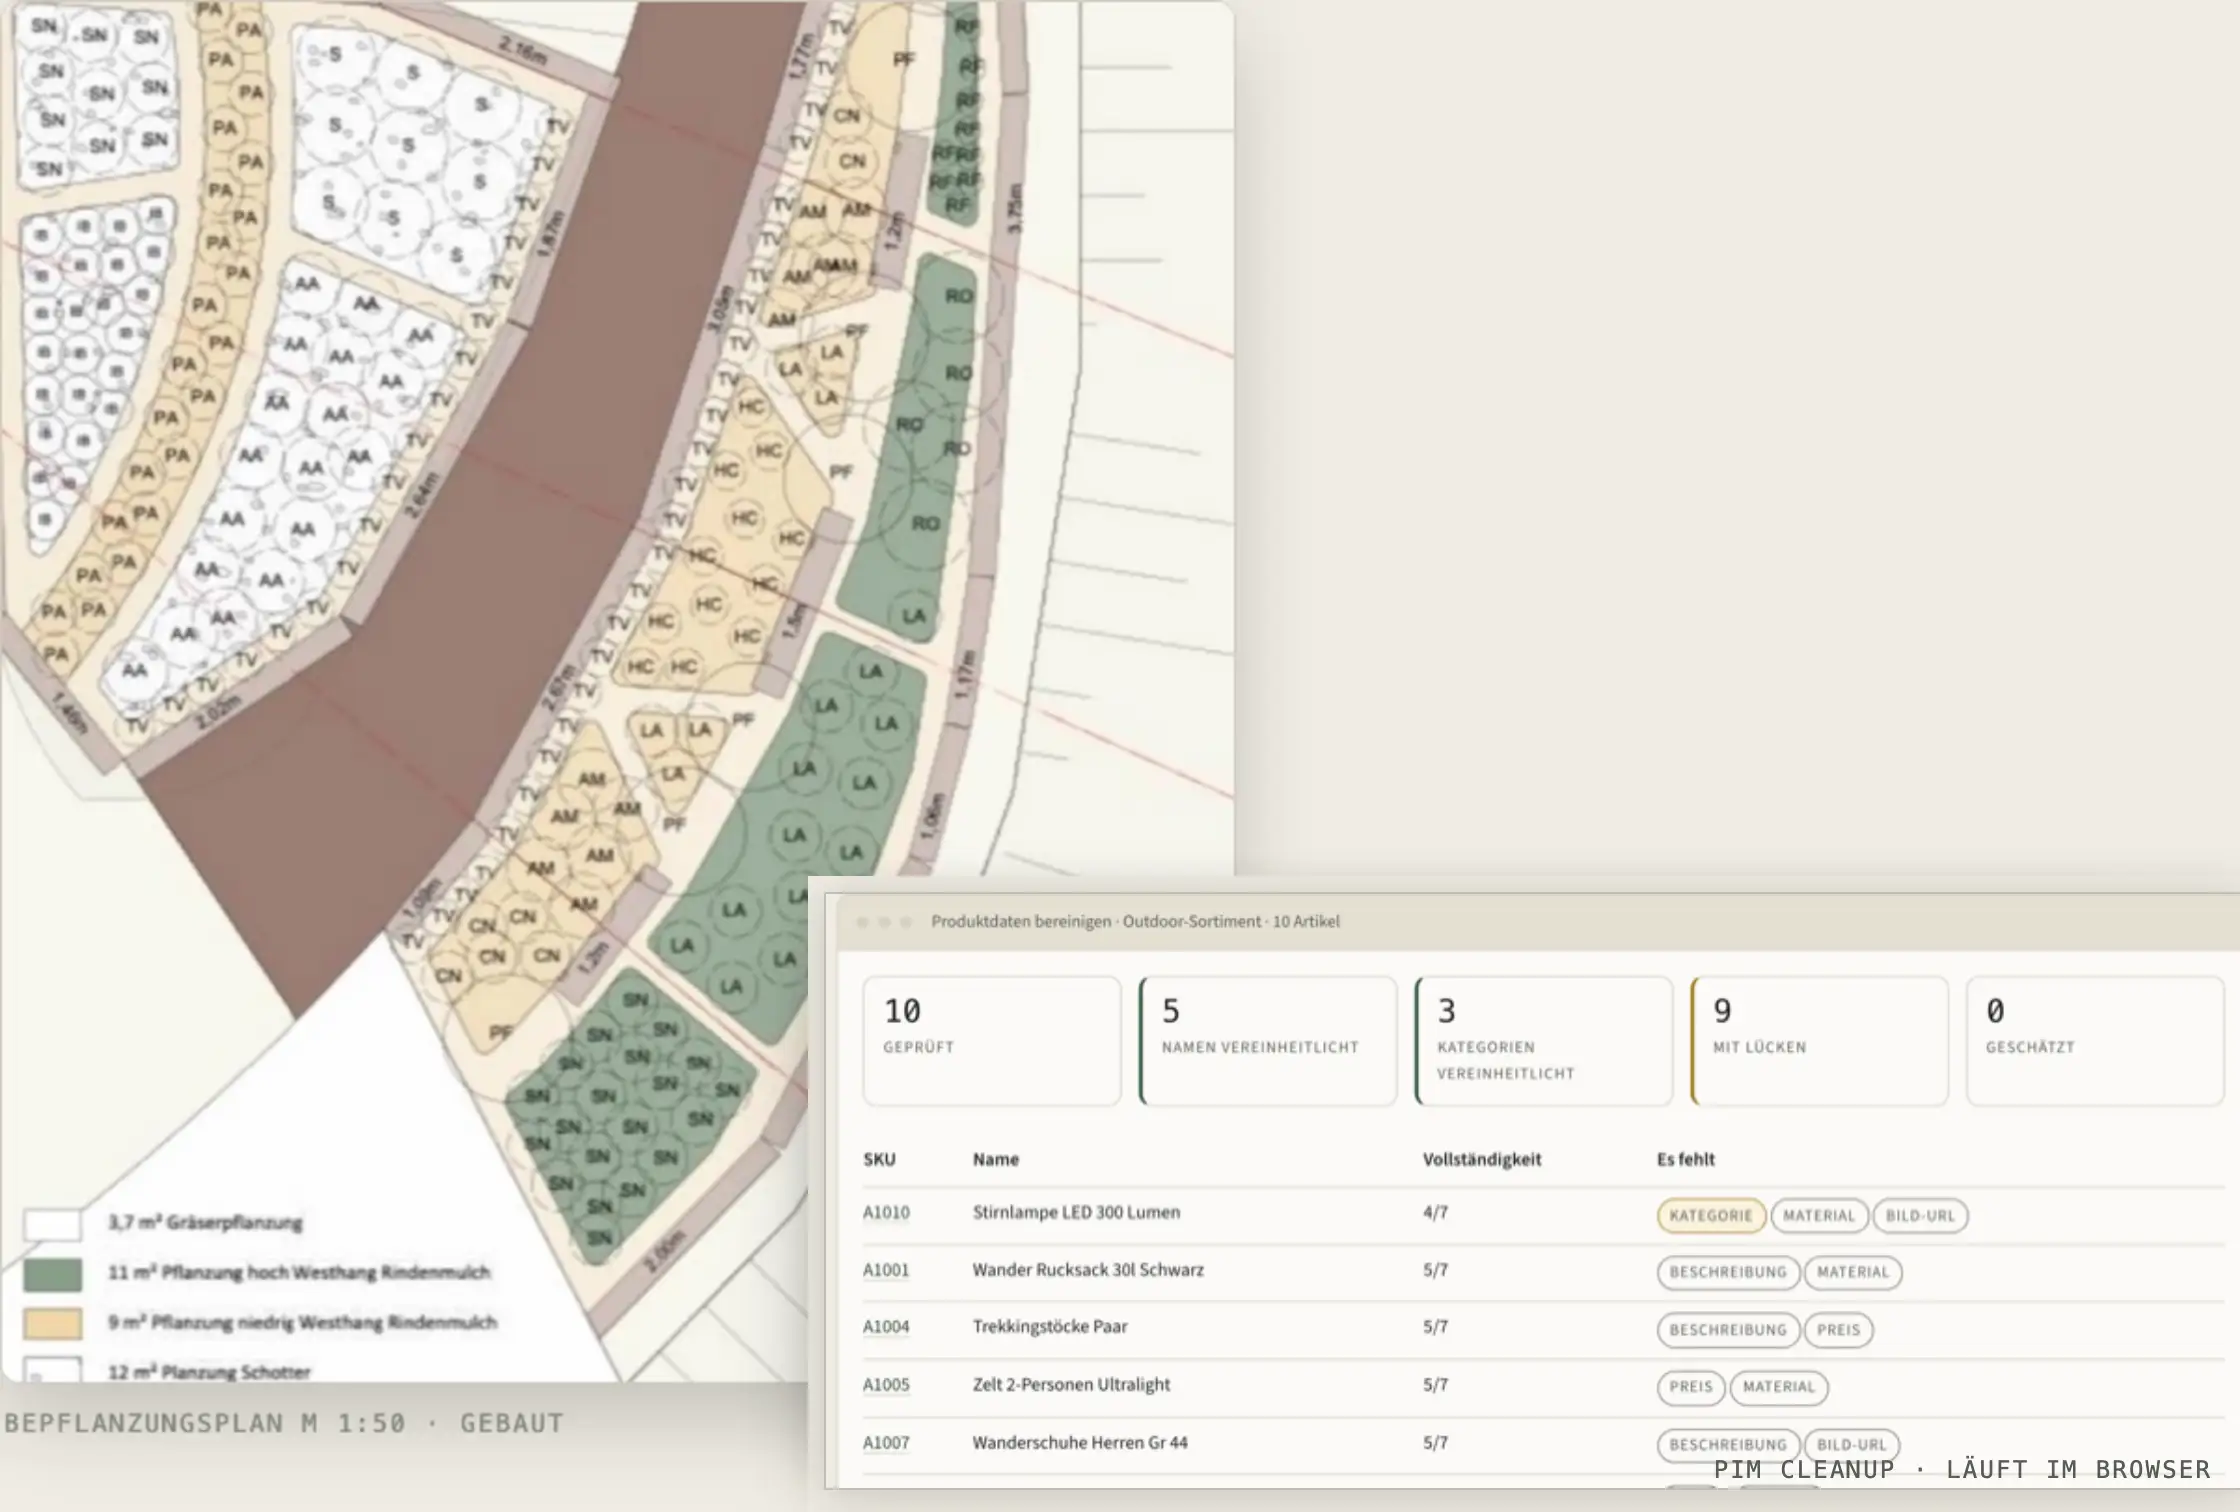The image size is (2240, 1512).
Task: Click the highlighted KATEGORIE tag for Stirnlampe
Action: point(1711,1216)
